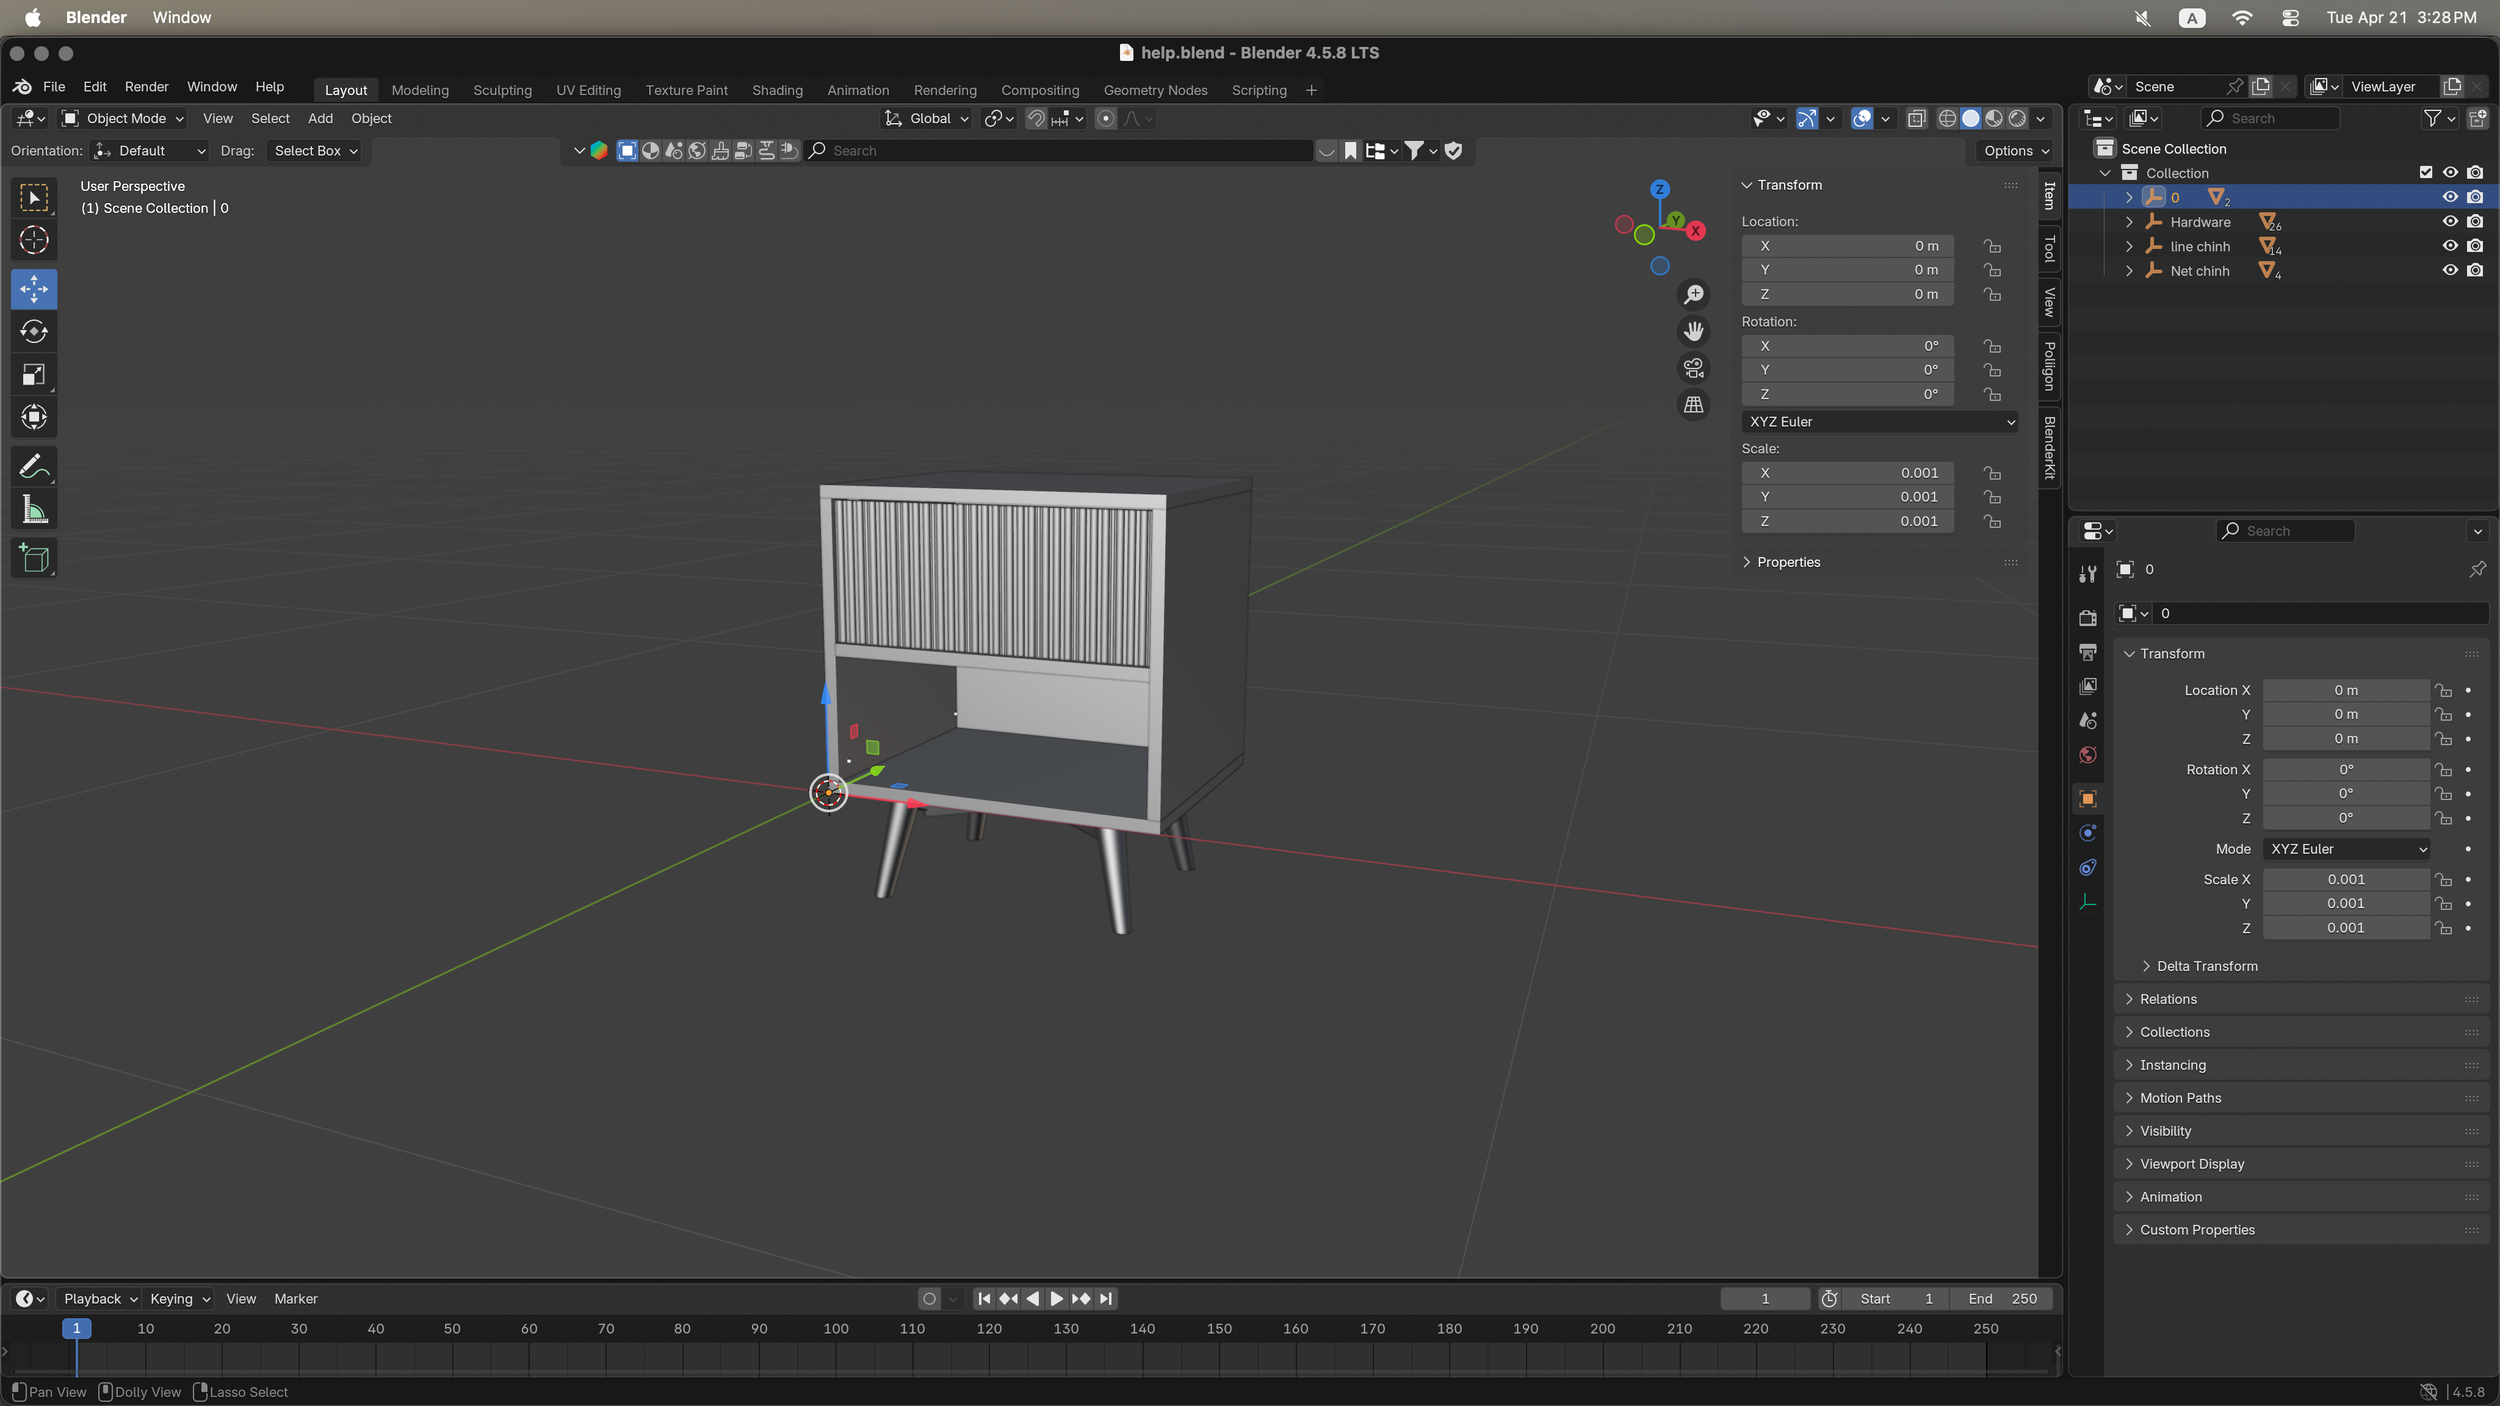Switch to the Shading workspace tab
Image resolution: width=2500 pixels, height=1406 pixels.
click(777, 90)
